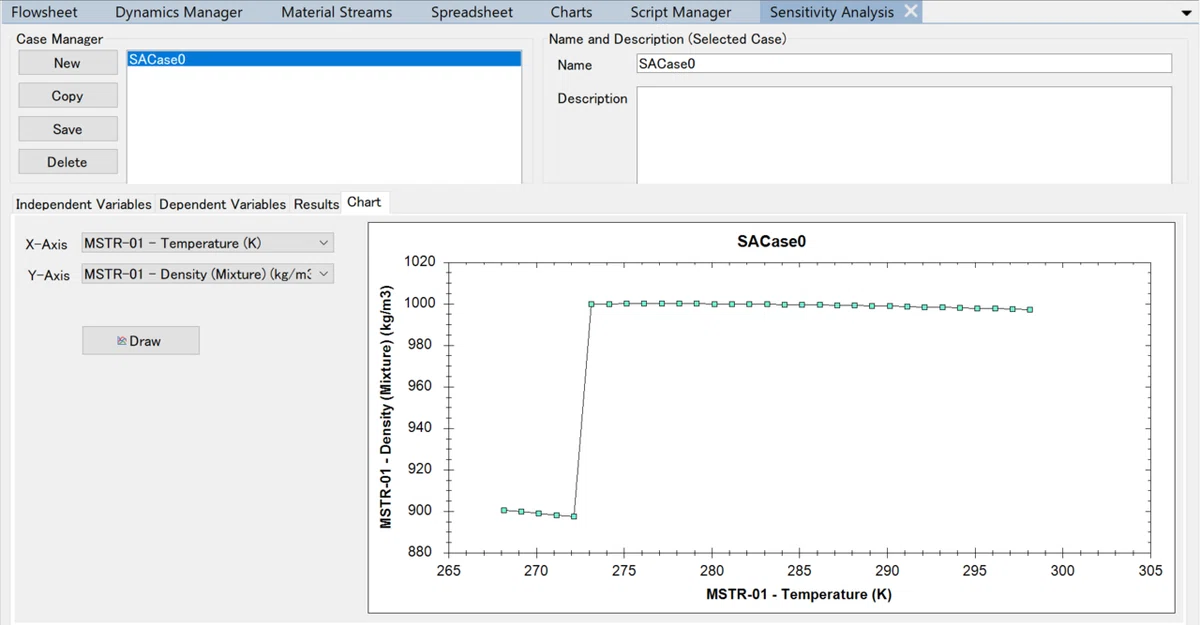Click the MSTR-01 Density axis title

[x=386, y=406]
